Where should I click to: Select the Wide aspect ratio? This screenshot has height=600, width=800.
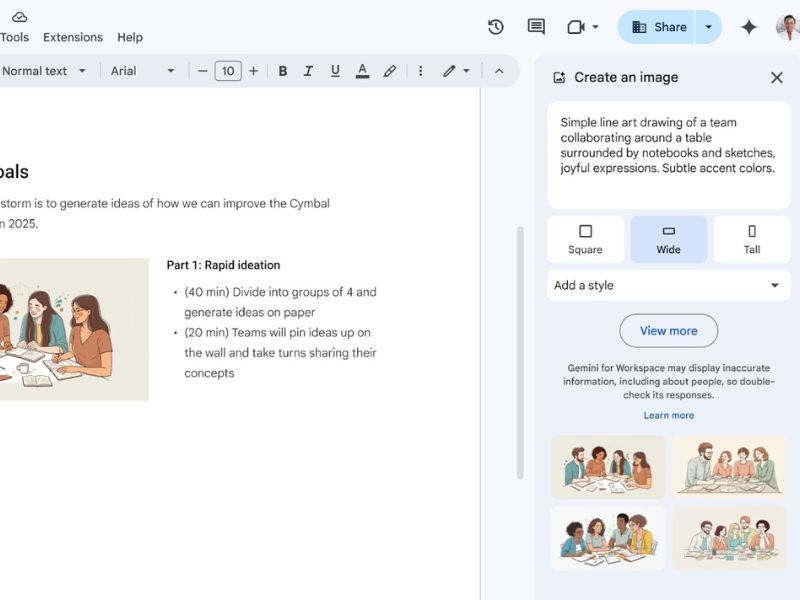(669, 239)
